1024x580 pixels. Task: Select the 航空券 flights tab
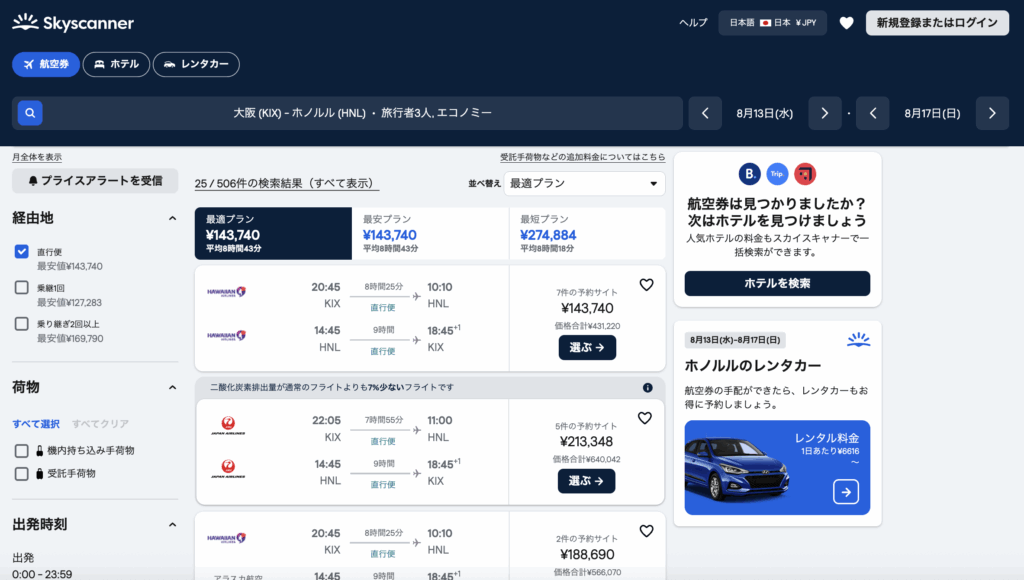[x=46, y=64]
